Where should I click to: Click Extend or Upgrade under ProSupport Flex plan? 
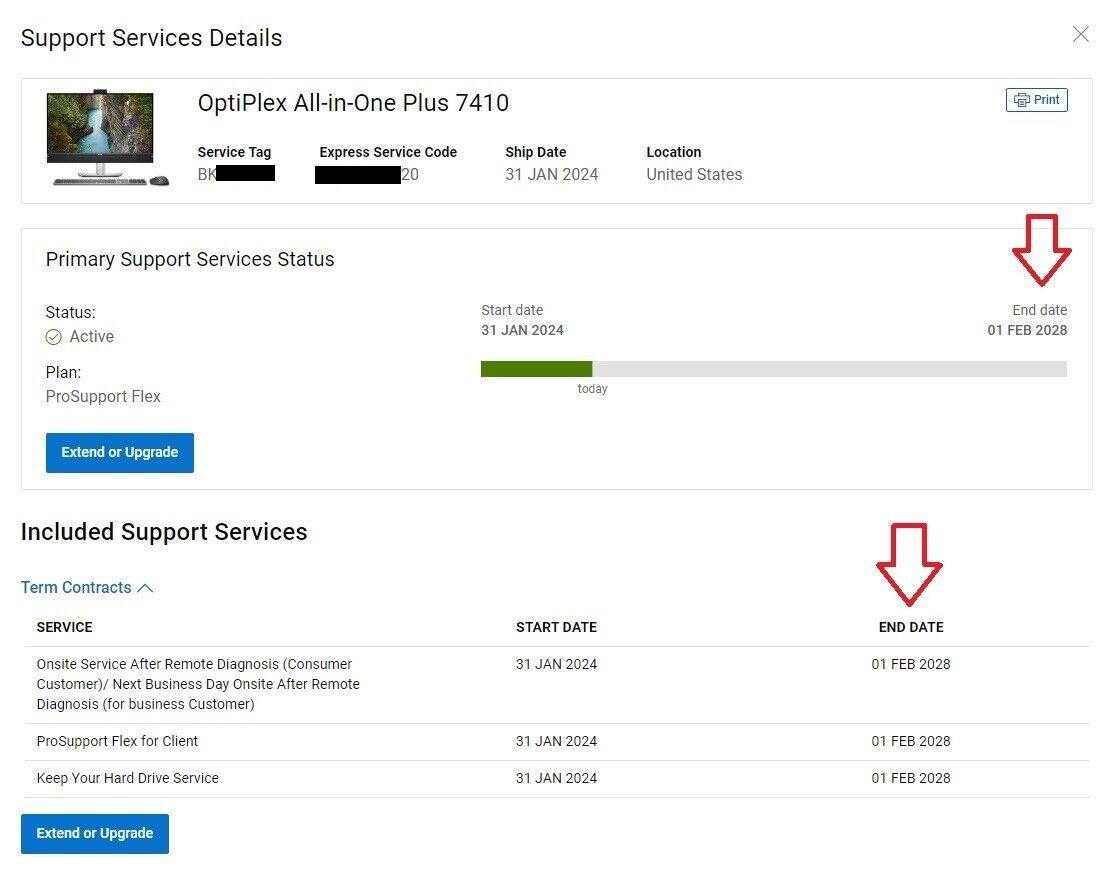coord(119,452)
